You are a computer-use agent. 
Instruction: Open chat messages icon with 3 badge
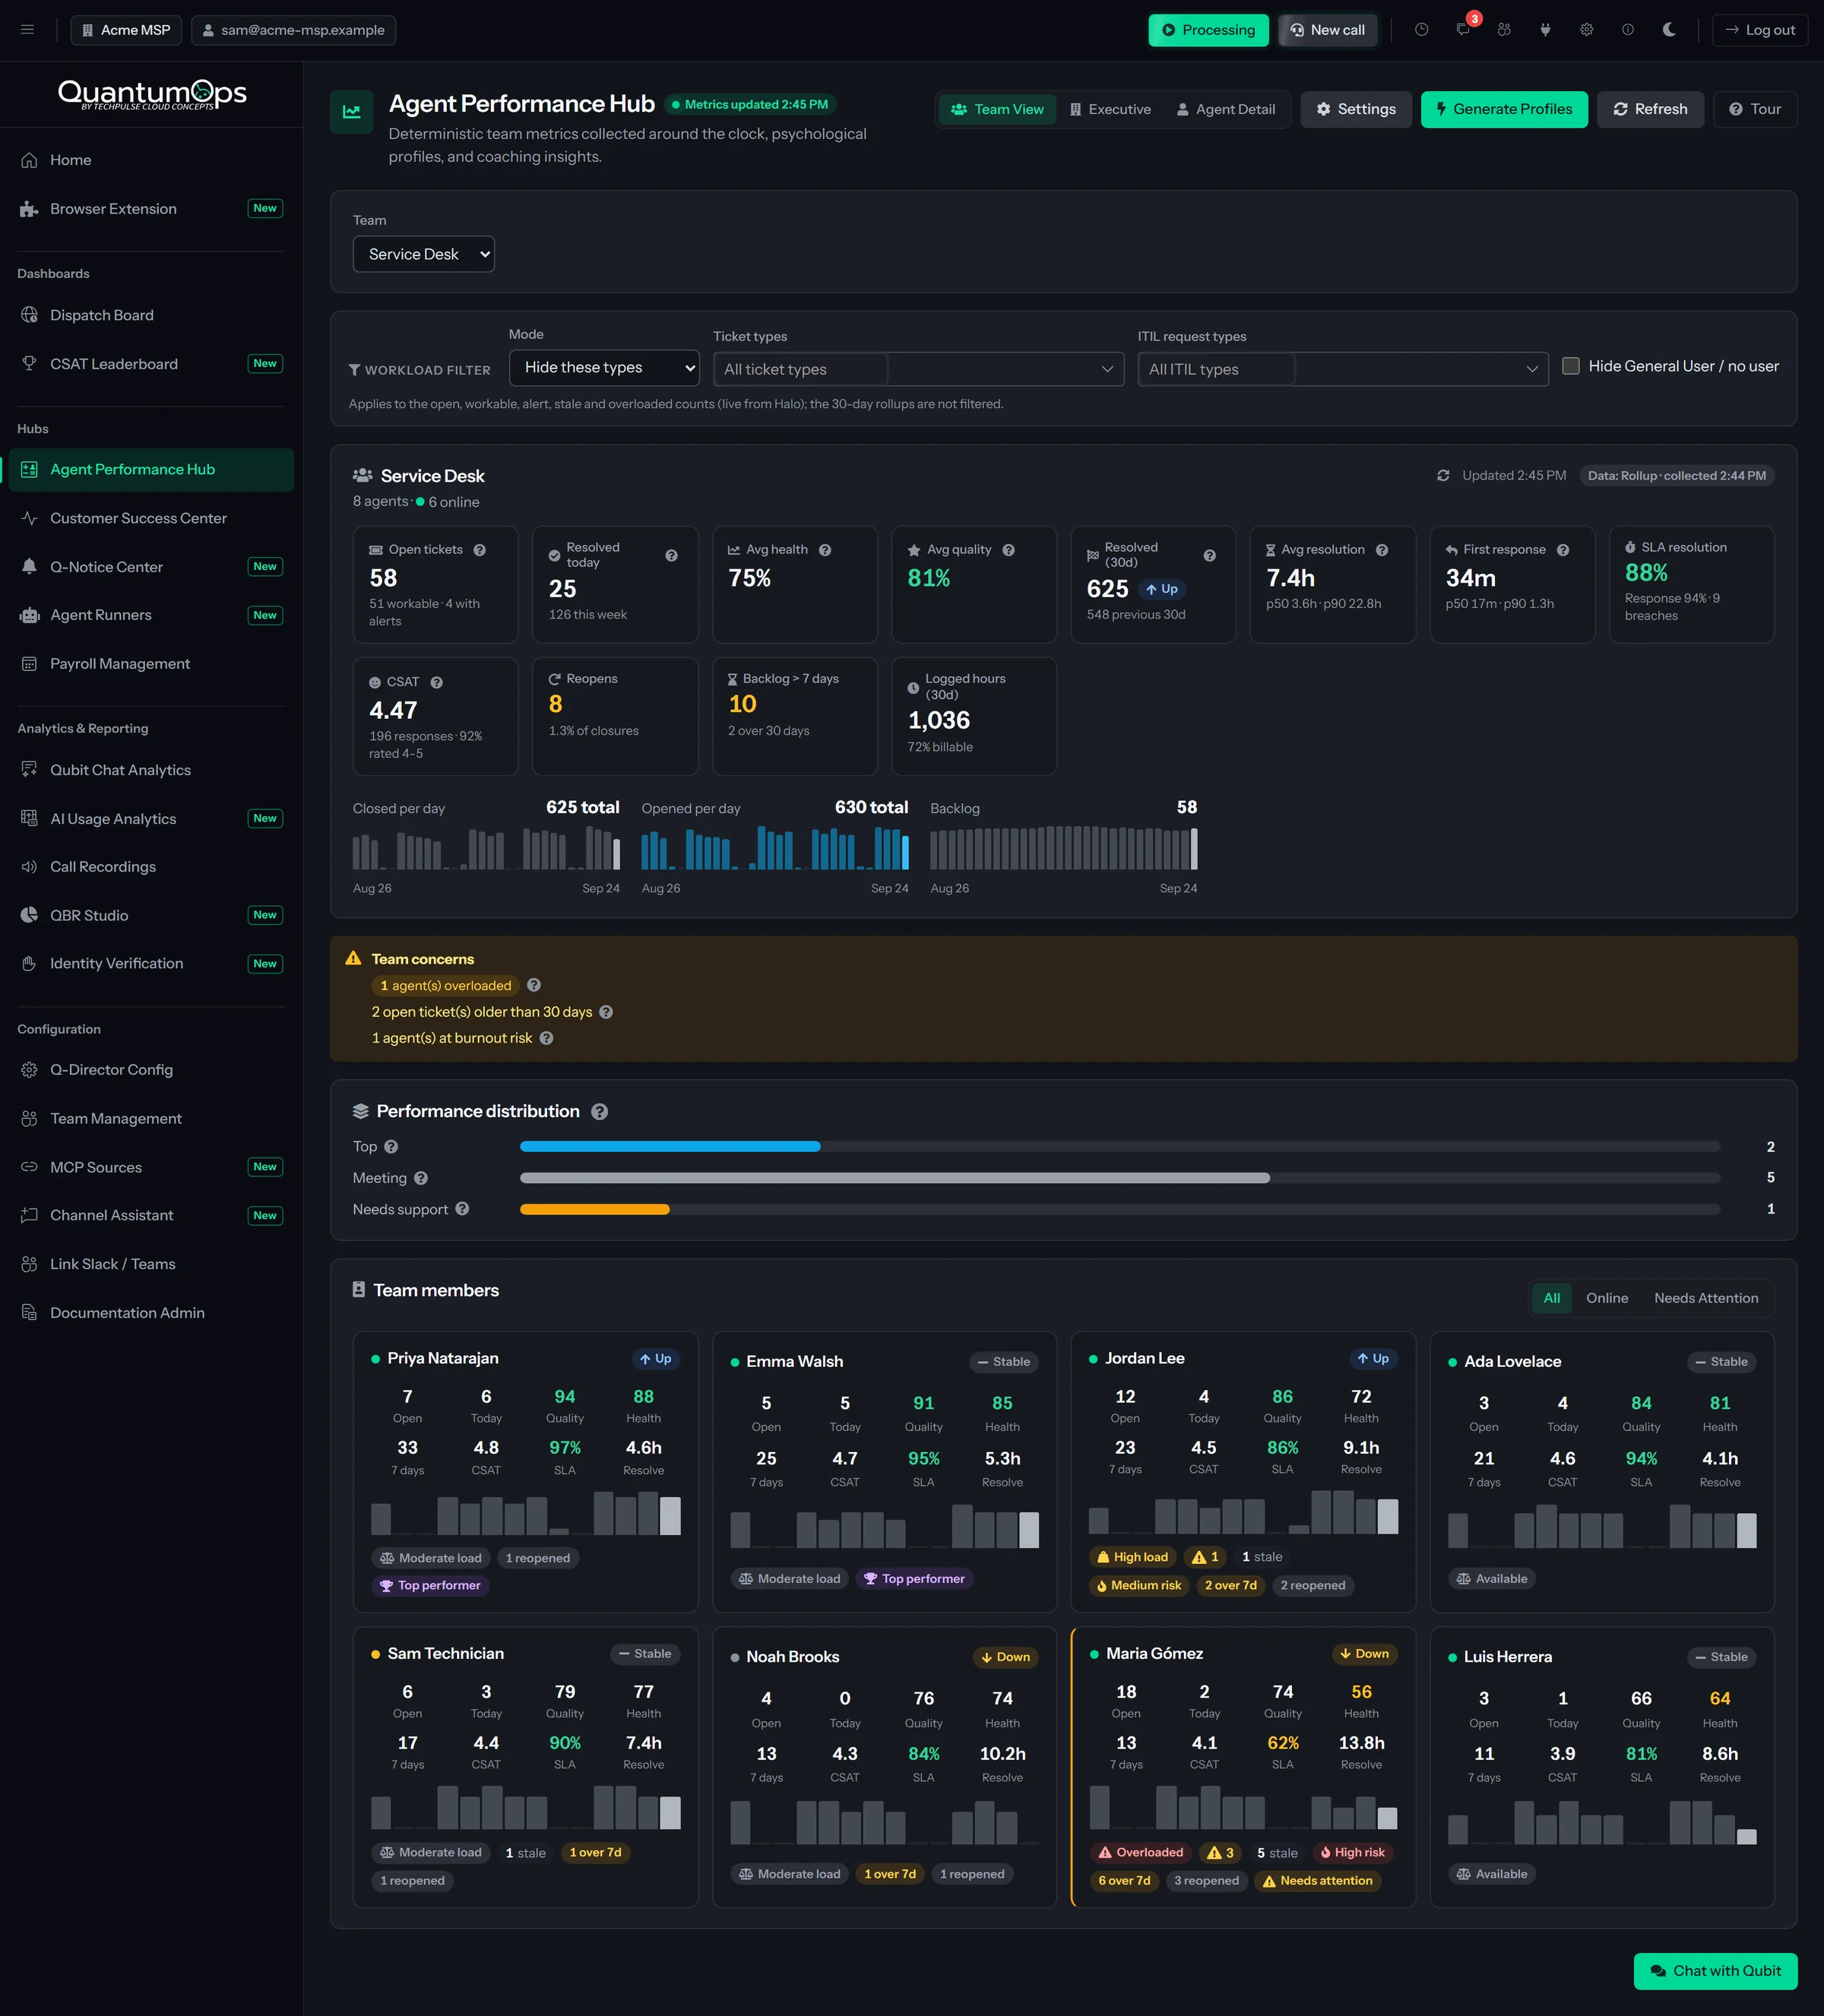1464,30
